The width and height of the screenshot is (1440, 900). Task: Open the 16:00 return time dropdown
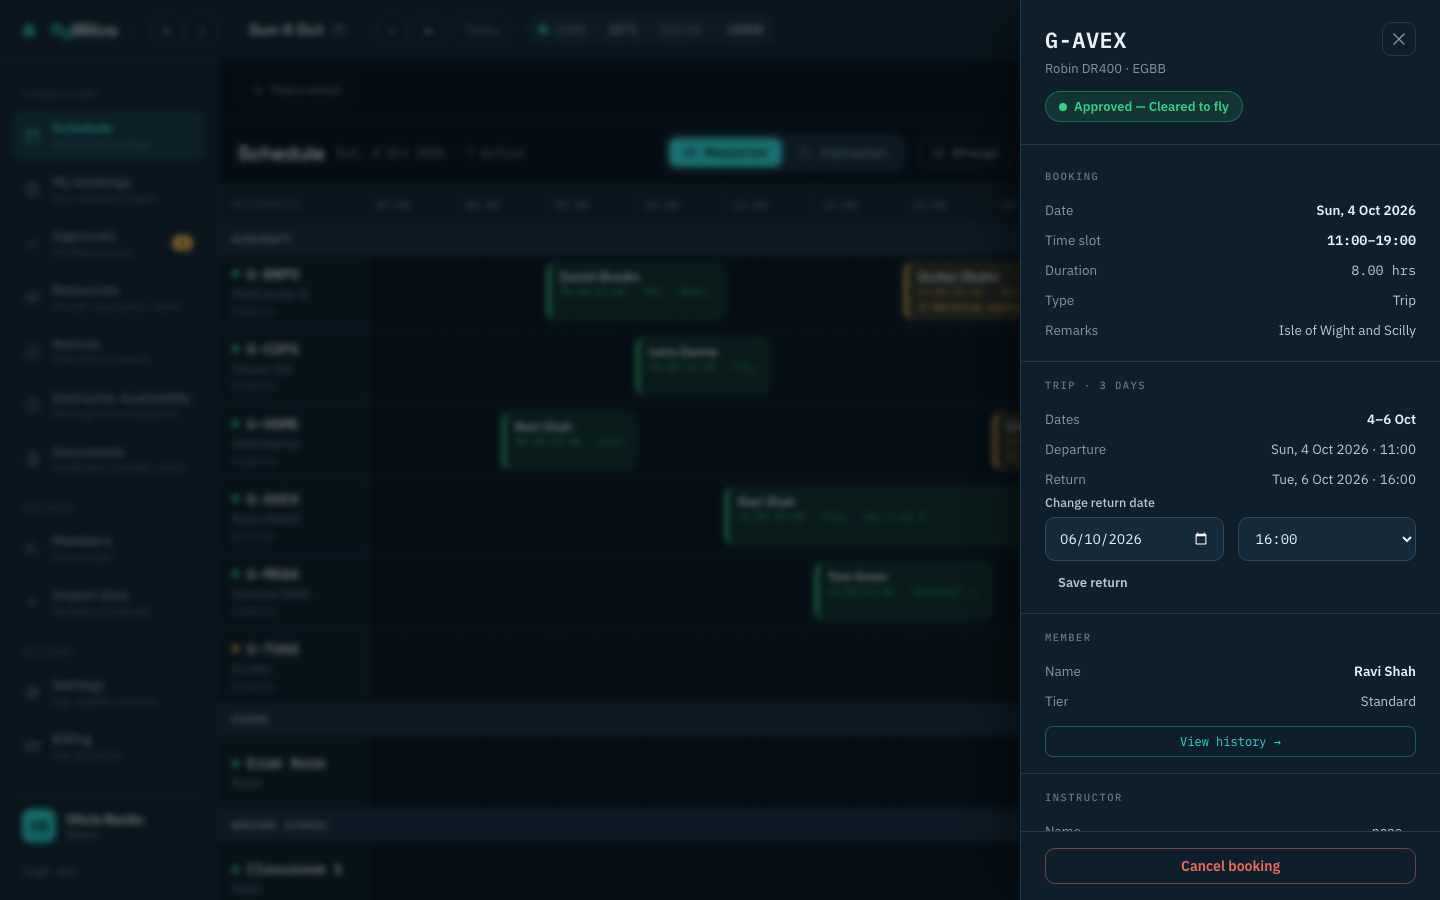(1326, 539)
